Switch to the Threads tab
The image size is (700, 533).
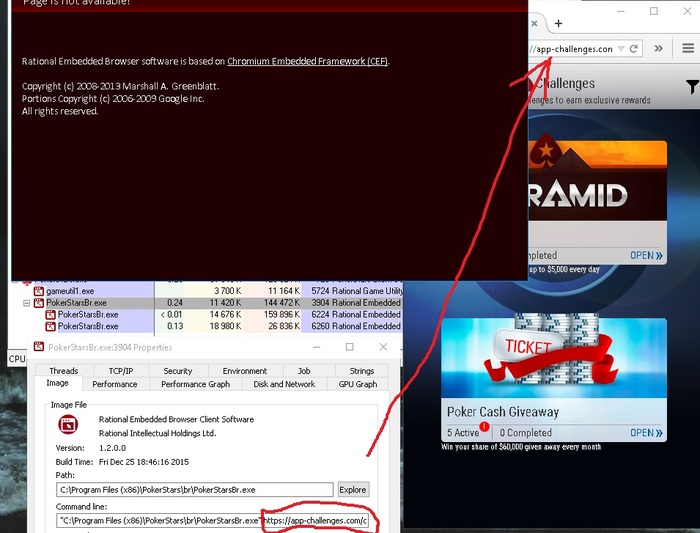click(x=64, y=371)
